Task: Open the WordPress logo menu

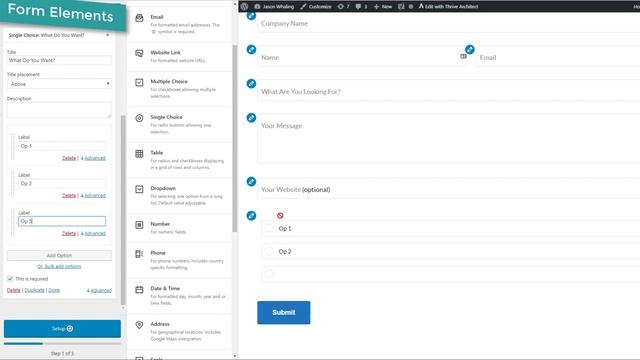Action: 244,6
